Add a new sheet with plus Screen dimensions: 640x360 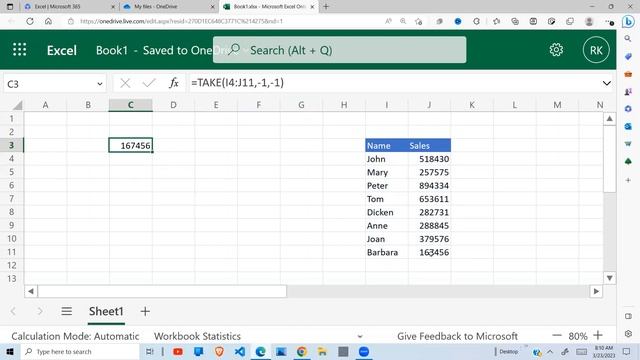145,311
